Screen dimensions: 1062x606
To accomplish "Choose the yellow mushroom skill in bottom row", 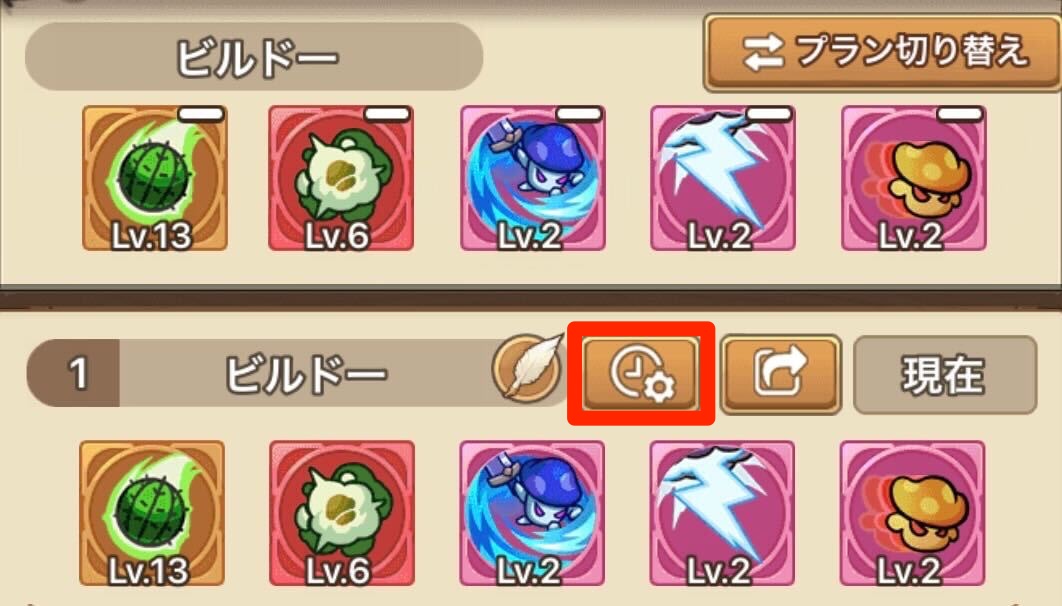I will coord(912,513).
